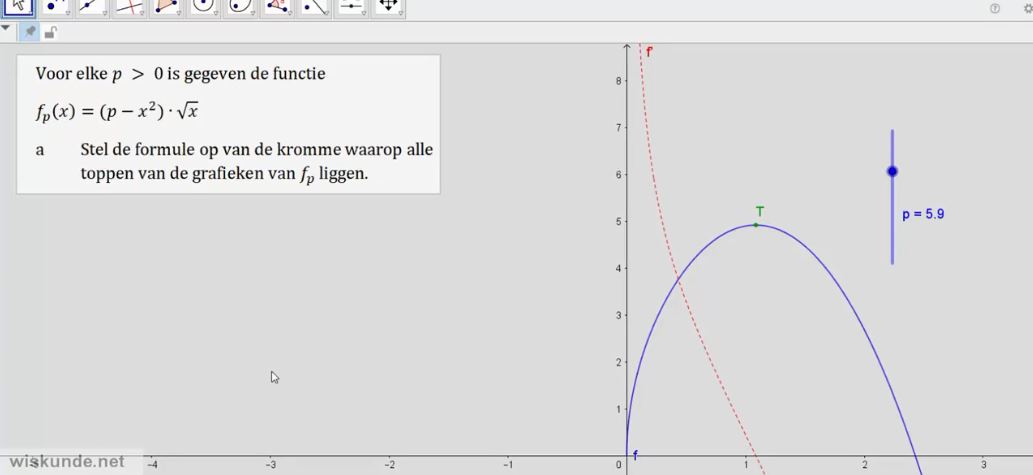The width and height of the screenshot is (1033, 475).
Task: Click the line 'Voor elke p > 0'
Action: point(180,74)
